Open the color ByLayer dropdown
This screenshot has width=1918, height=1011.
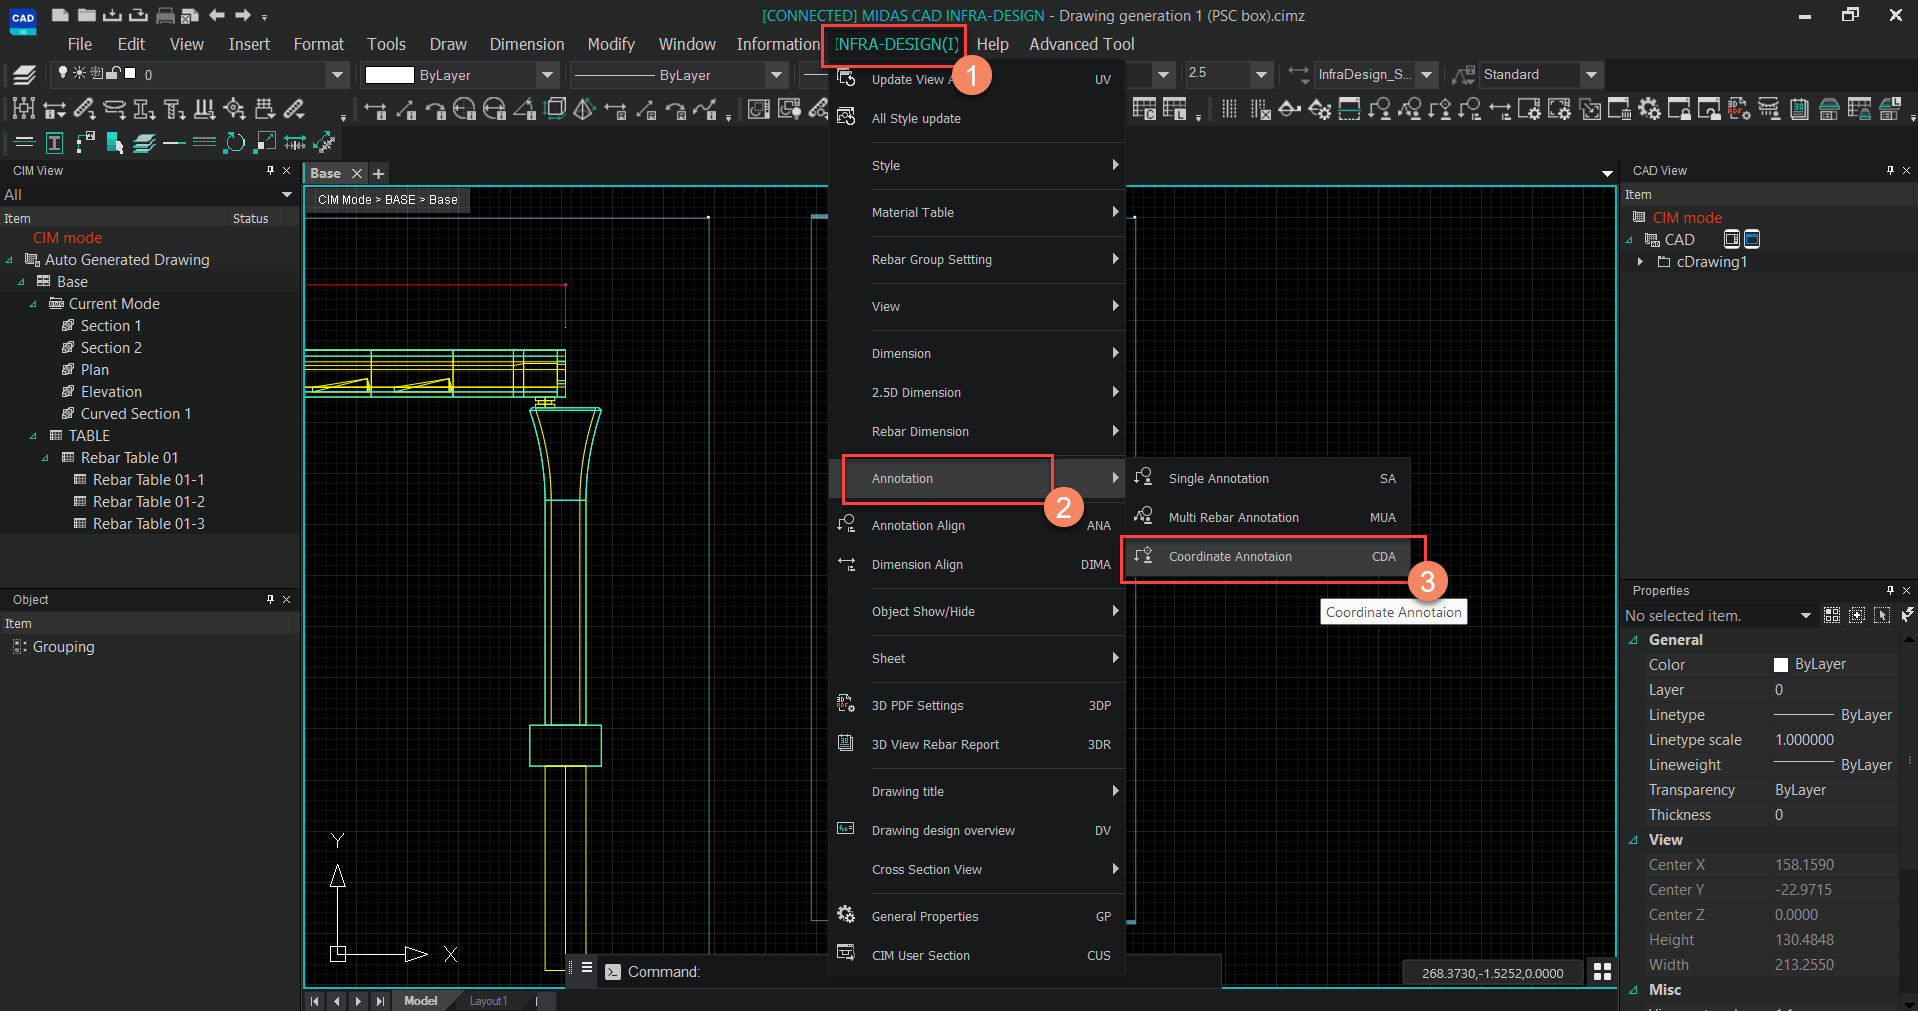tap(547, 75)
